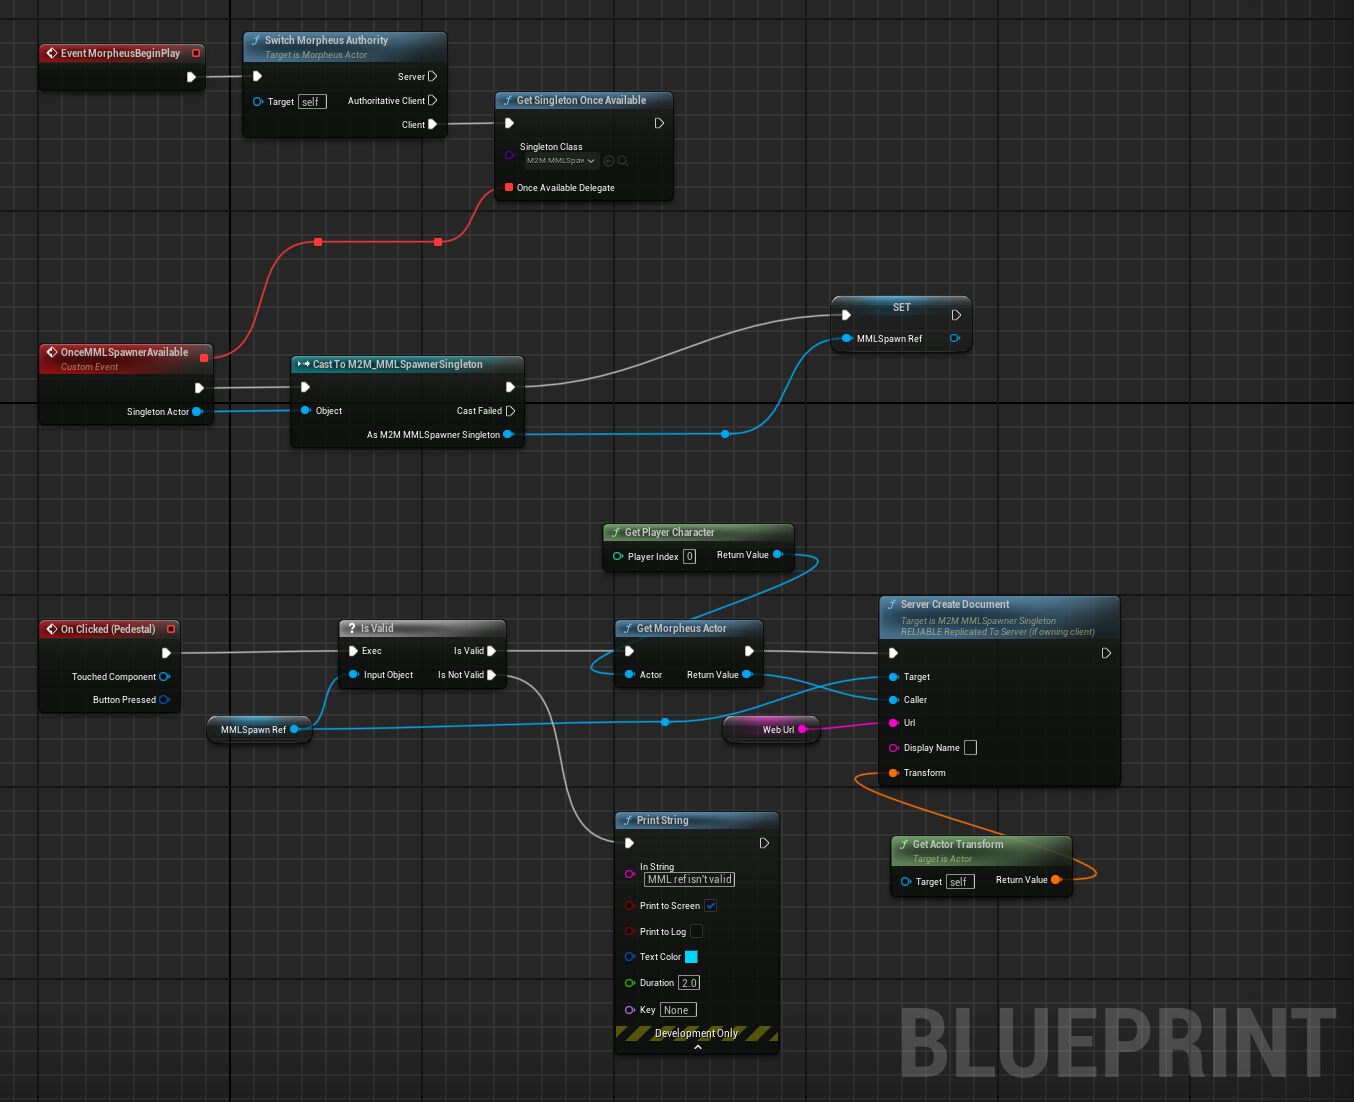
Task: Open the Singleton Class dropdown
Action: pos(562,161)
